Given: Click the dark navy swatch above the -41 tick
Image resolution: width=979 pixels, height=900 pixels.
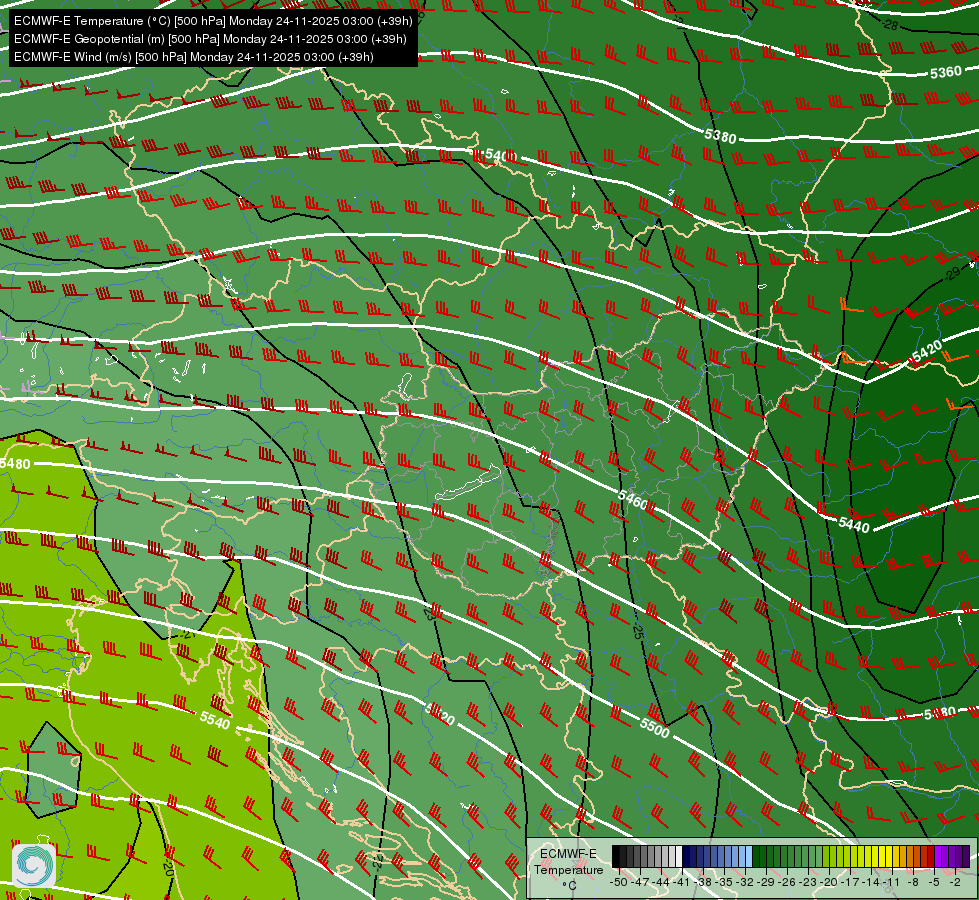Looking at the screenshot, I should click(686, 856).
